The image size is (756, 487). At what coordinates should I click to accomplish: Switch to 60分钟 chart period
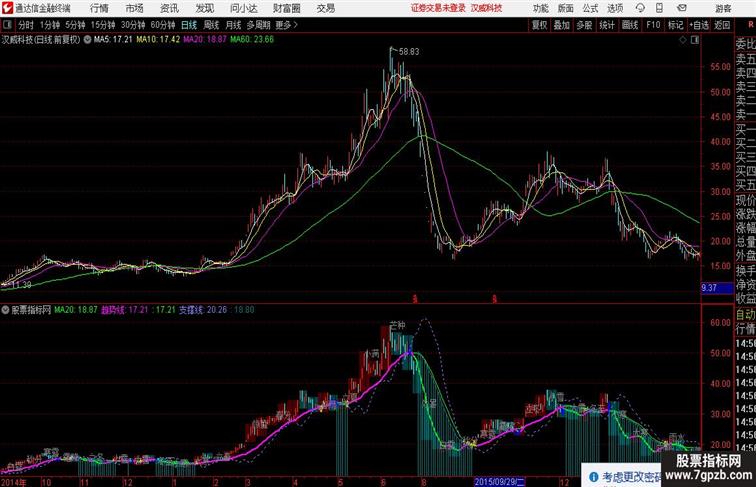pos(163,25)
